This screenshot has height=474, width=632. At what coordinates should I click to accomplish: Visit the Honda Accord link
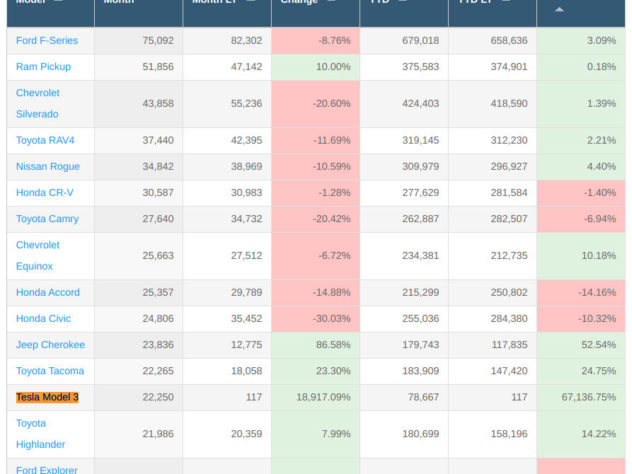click(x=48, y=292)
